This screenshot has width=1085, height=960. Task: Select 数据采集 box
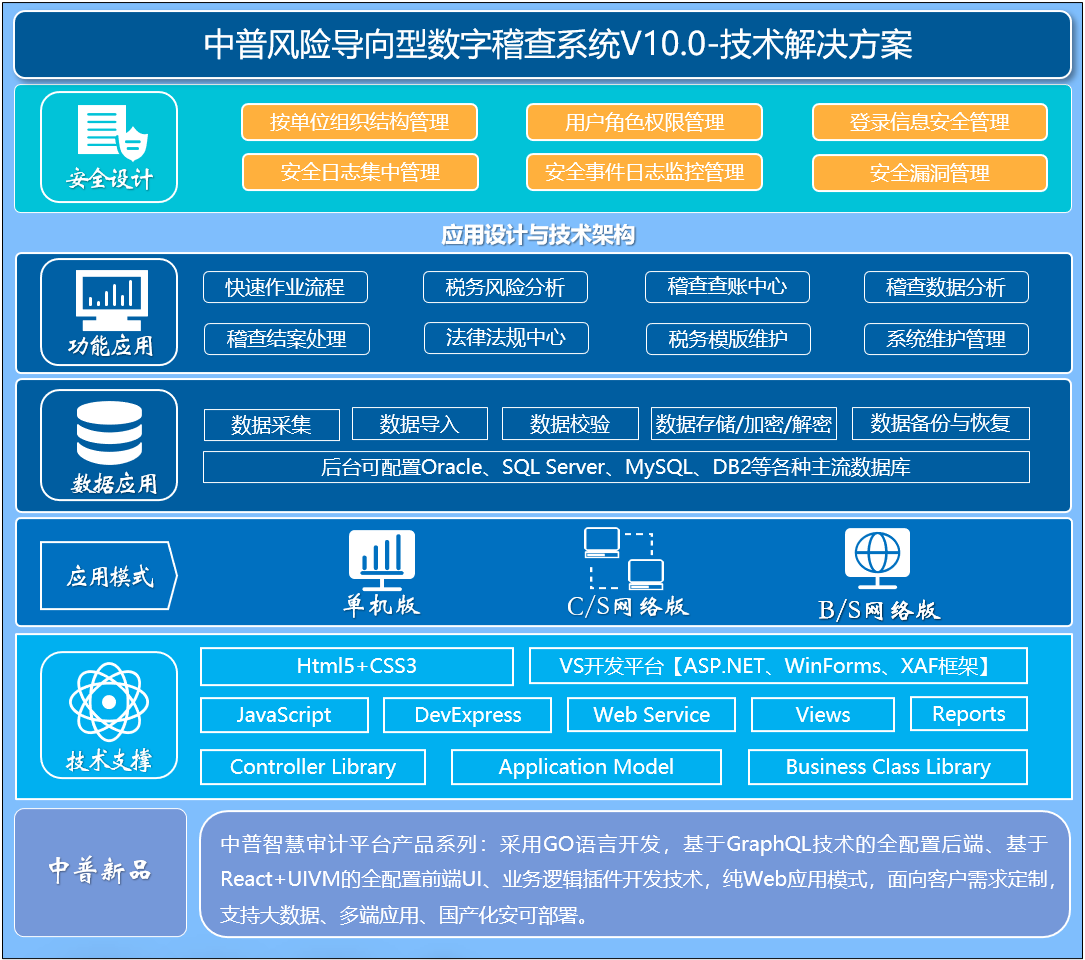[x=271, y=425]
